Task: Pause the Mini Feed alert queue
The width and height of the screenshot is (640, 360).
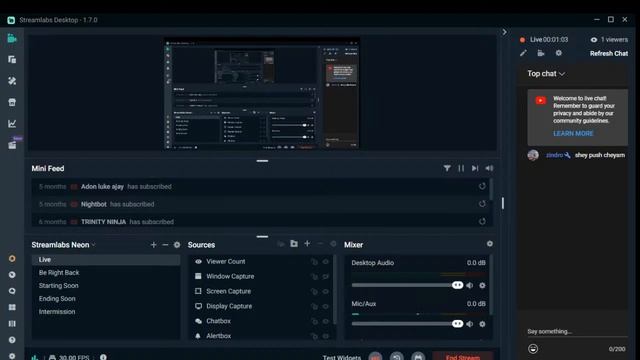Action: click(x=461, y=168)
